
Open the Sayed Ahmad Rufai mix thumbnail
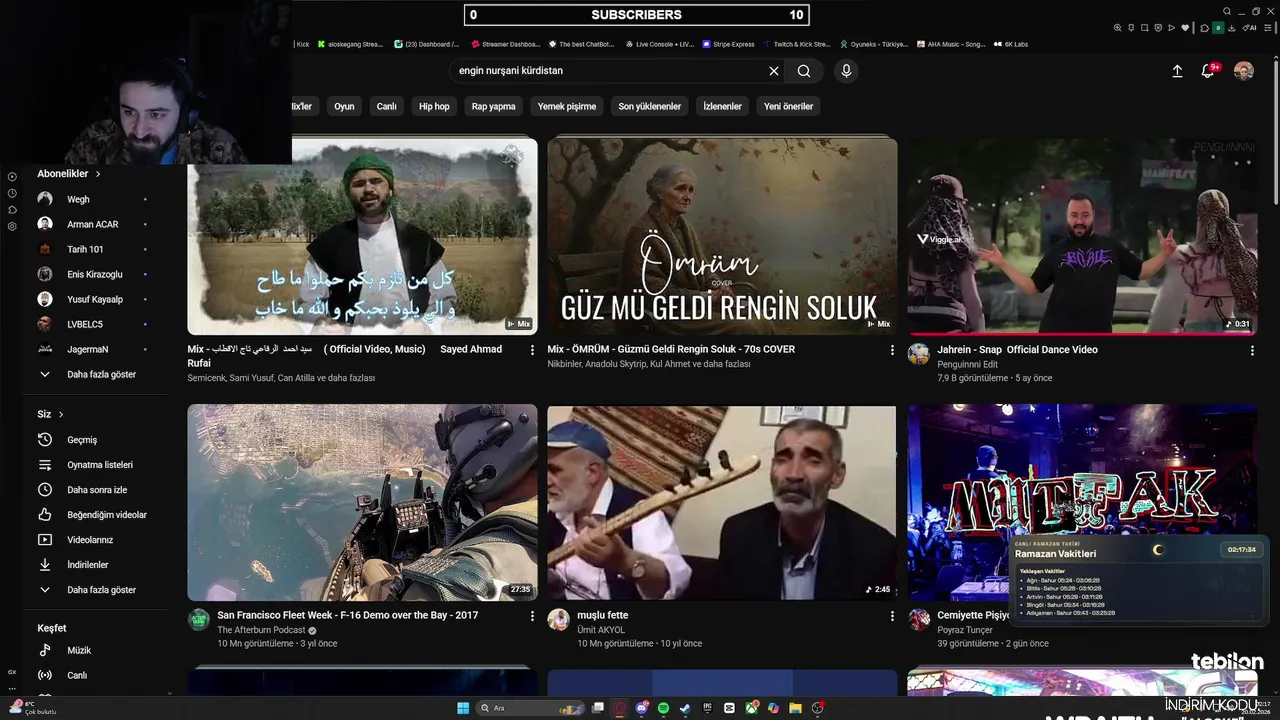[x=362, y=236]
